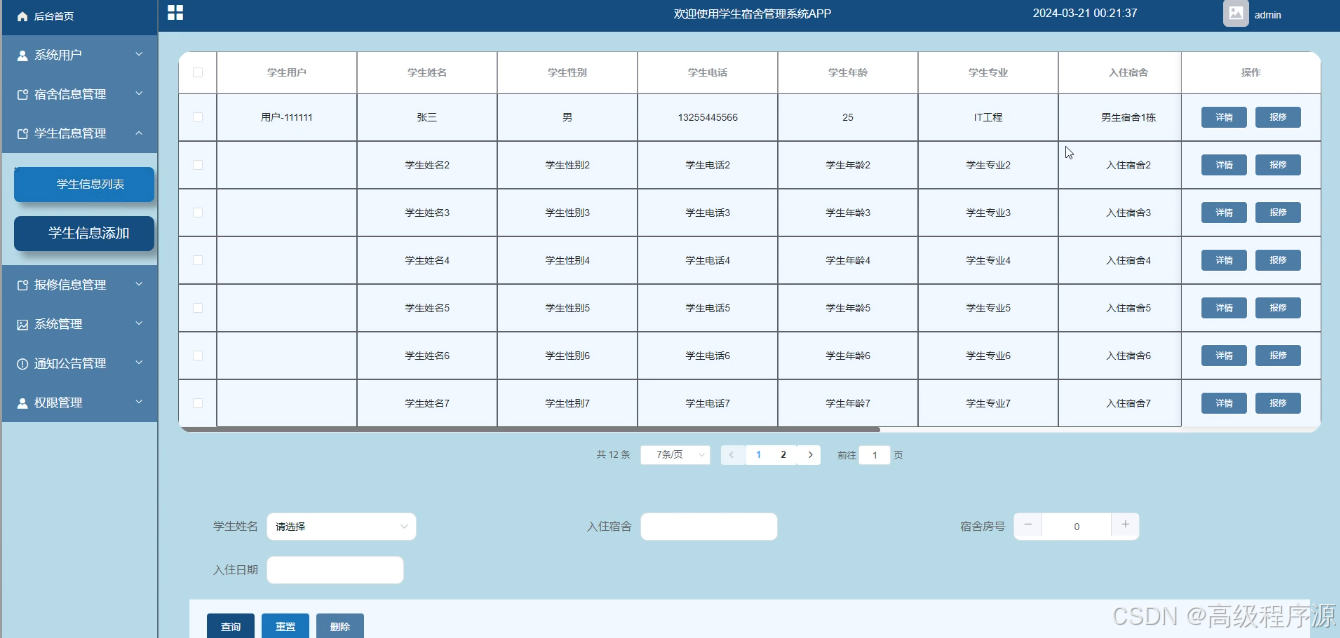
Task: Check the row checkbox for 学生姓名6
Action: point(198,355)
